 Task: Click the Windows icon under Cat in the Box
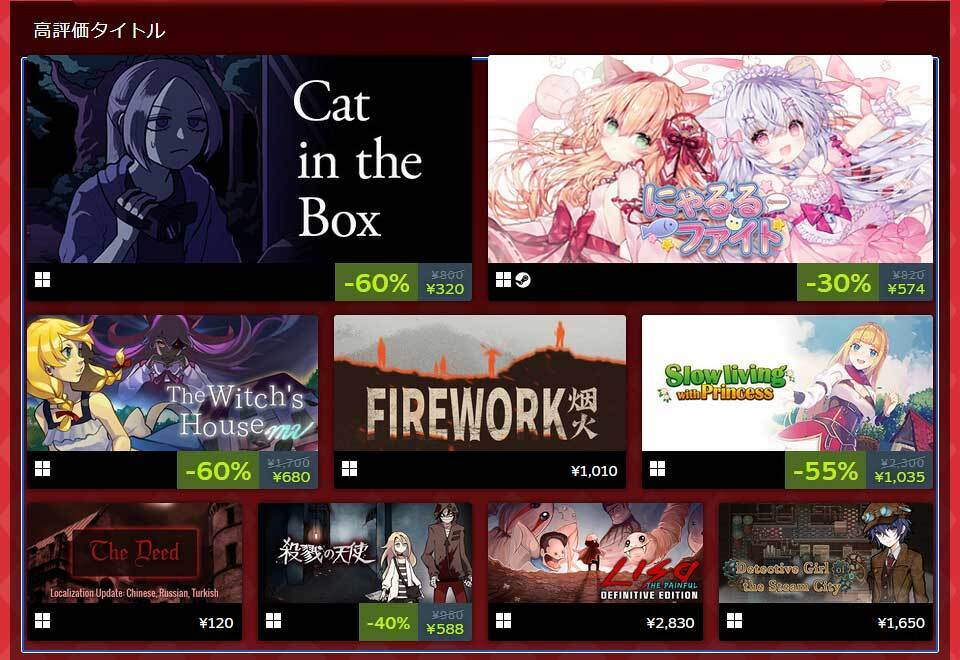pyautogui.click(x=43, y=280)
